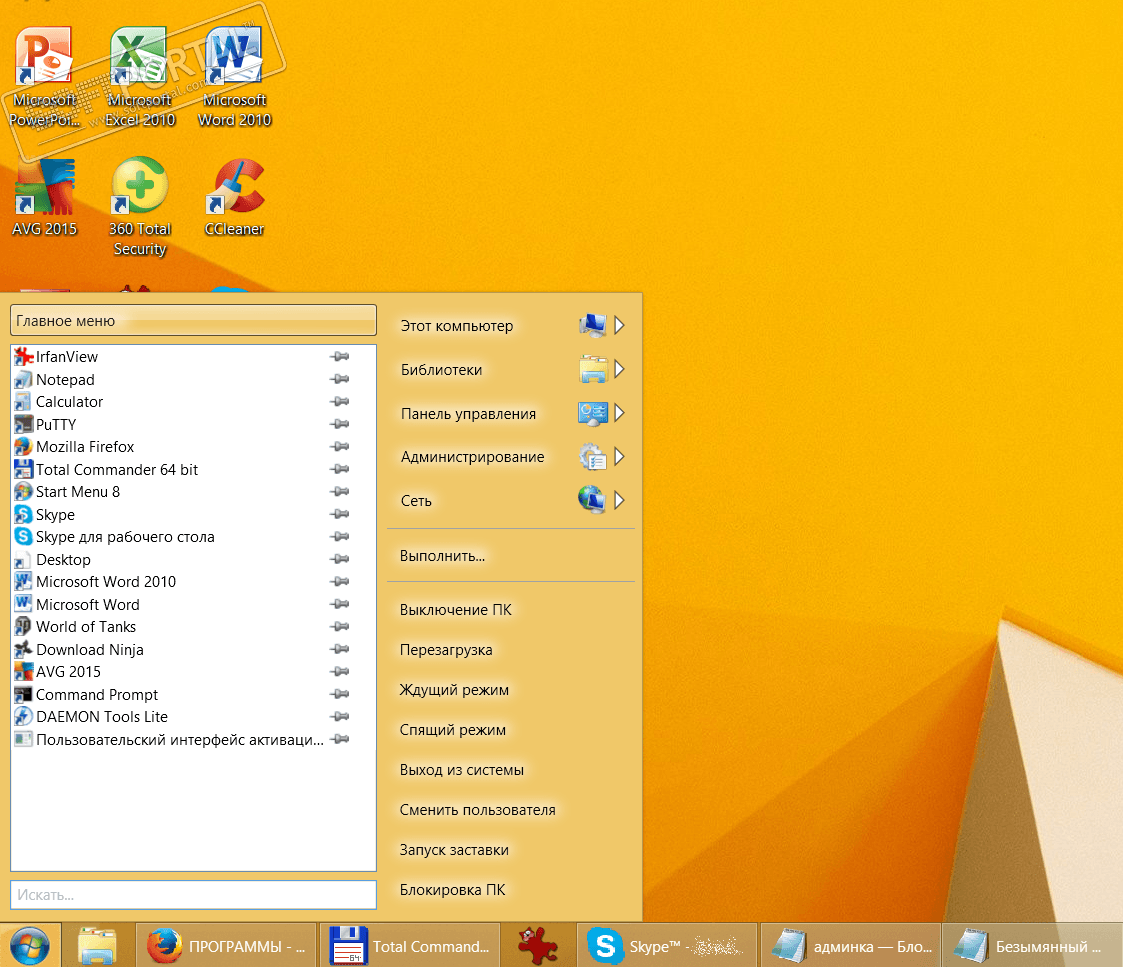Toggle the pin next to Notepad
1123x967 pixels.
pos(339,379)
